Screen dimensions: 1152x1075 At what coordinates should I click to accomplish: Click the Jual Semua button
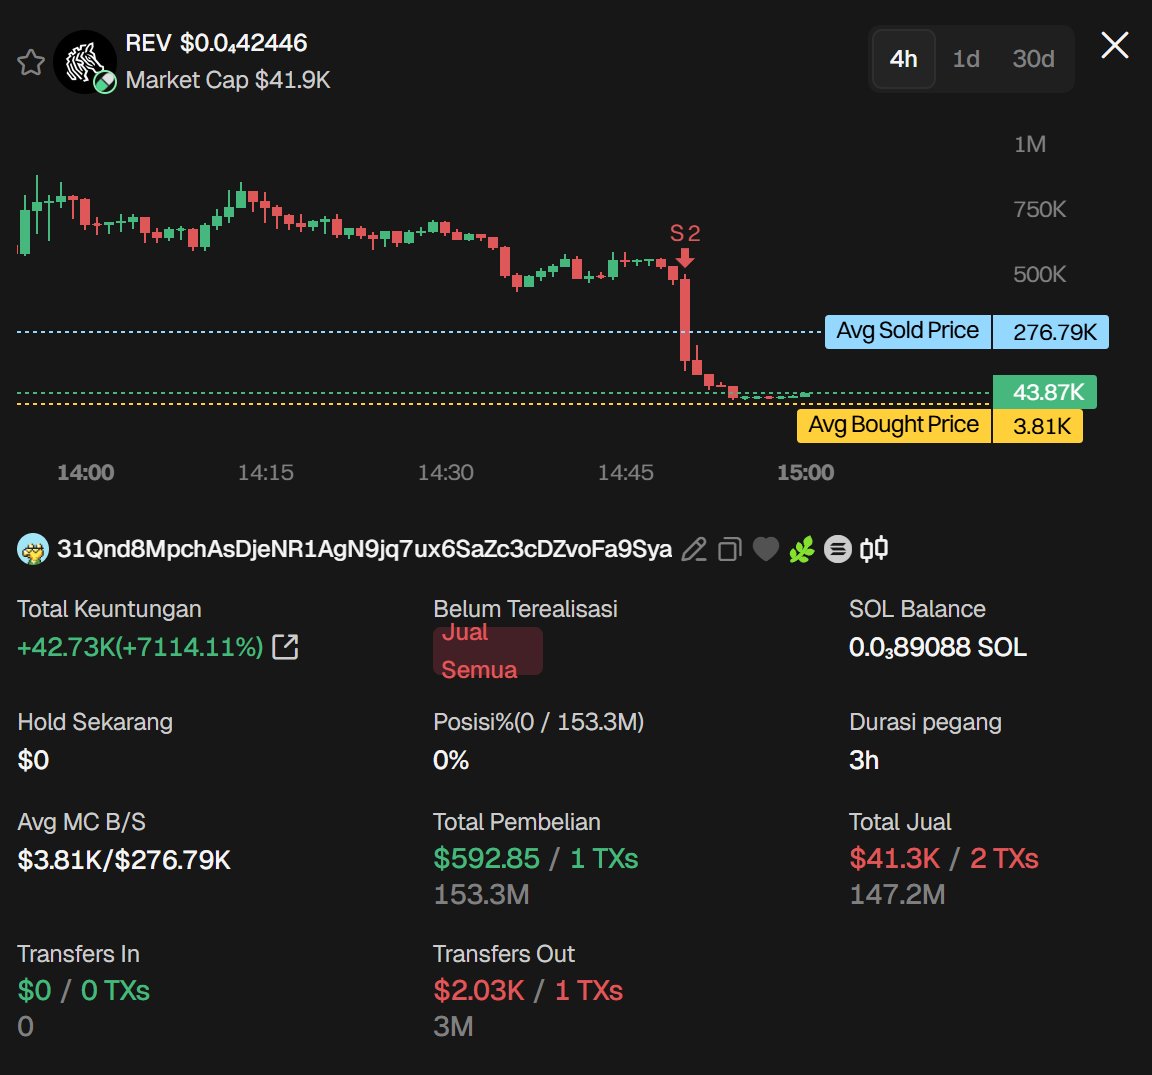click(x=488, y=651)
